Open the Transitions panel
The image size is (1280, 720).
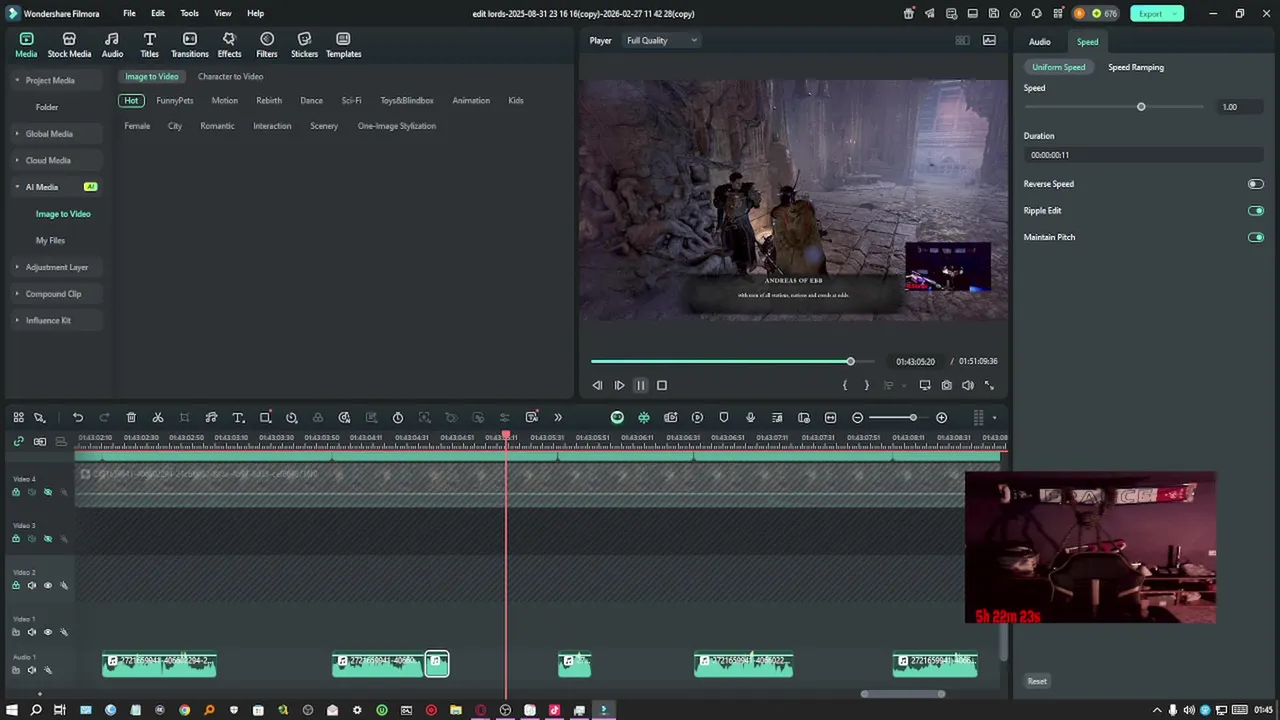[190, 45]
